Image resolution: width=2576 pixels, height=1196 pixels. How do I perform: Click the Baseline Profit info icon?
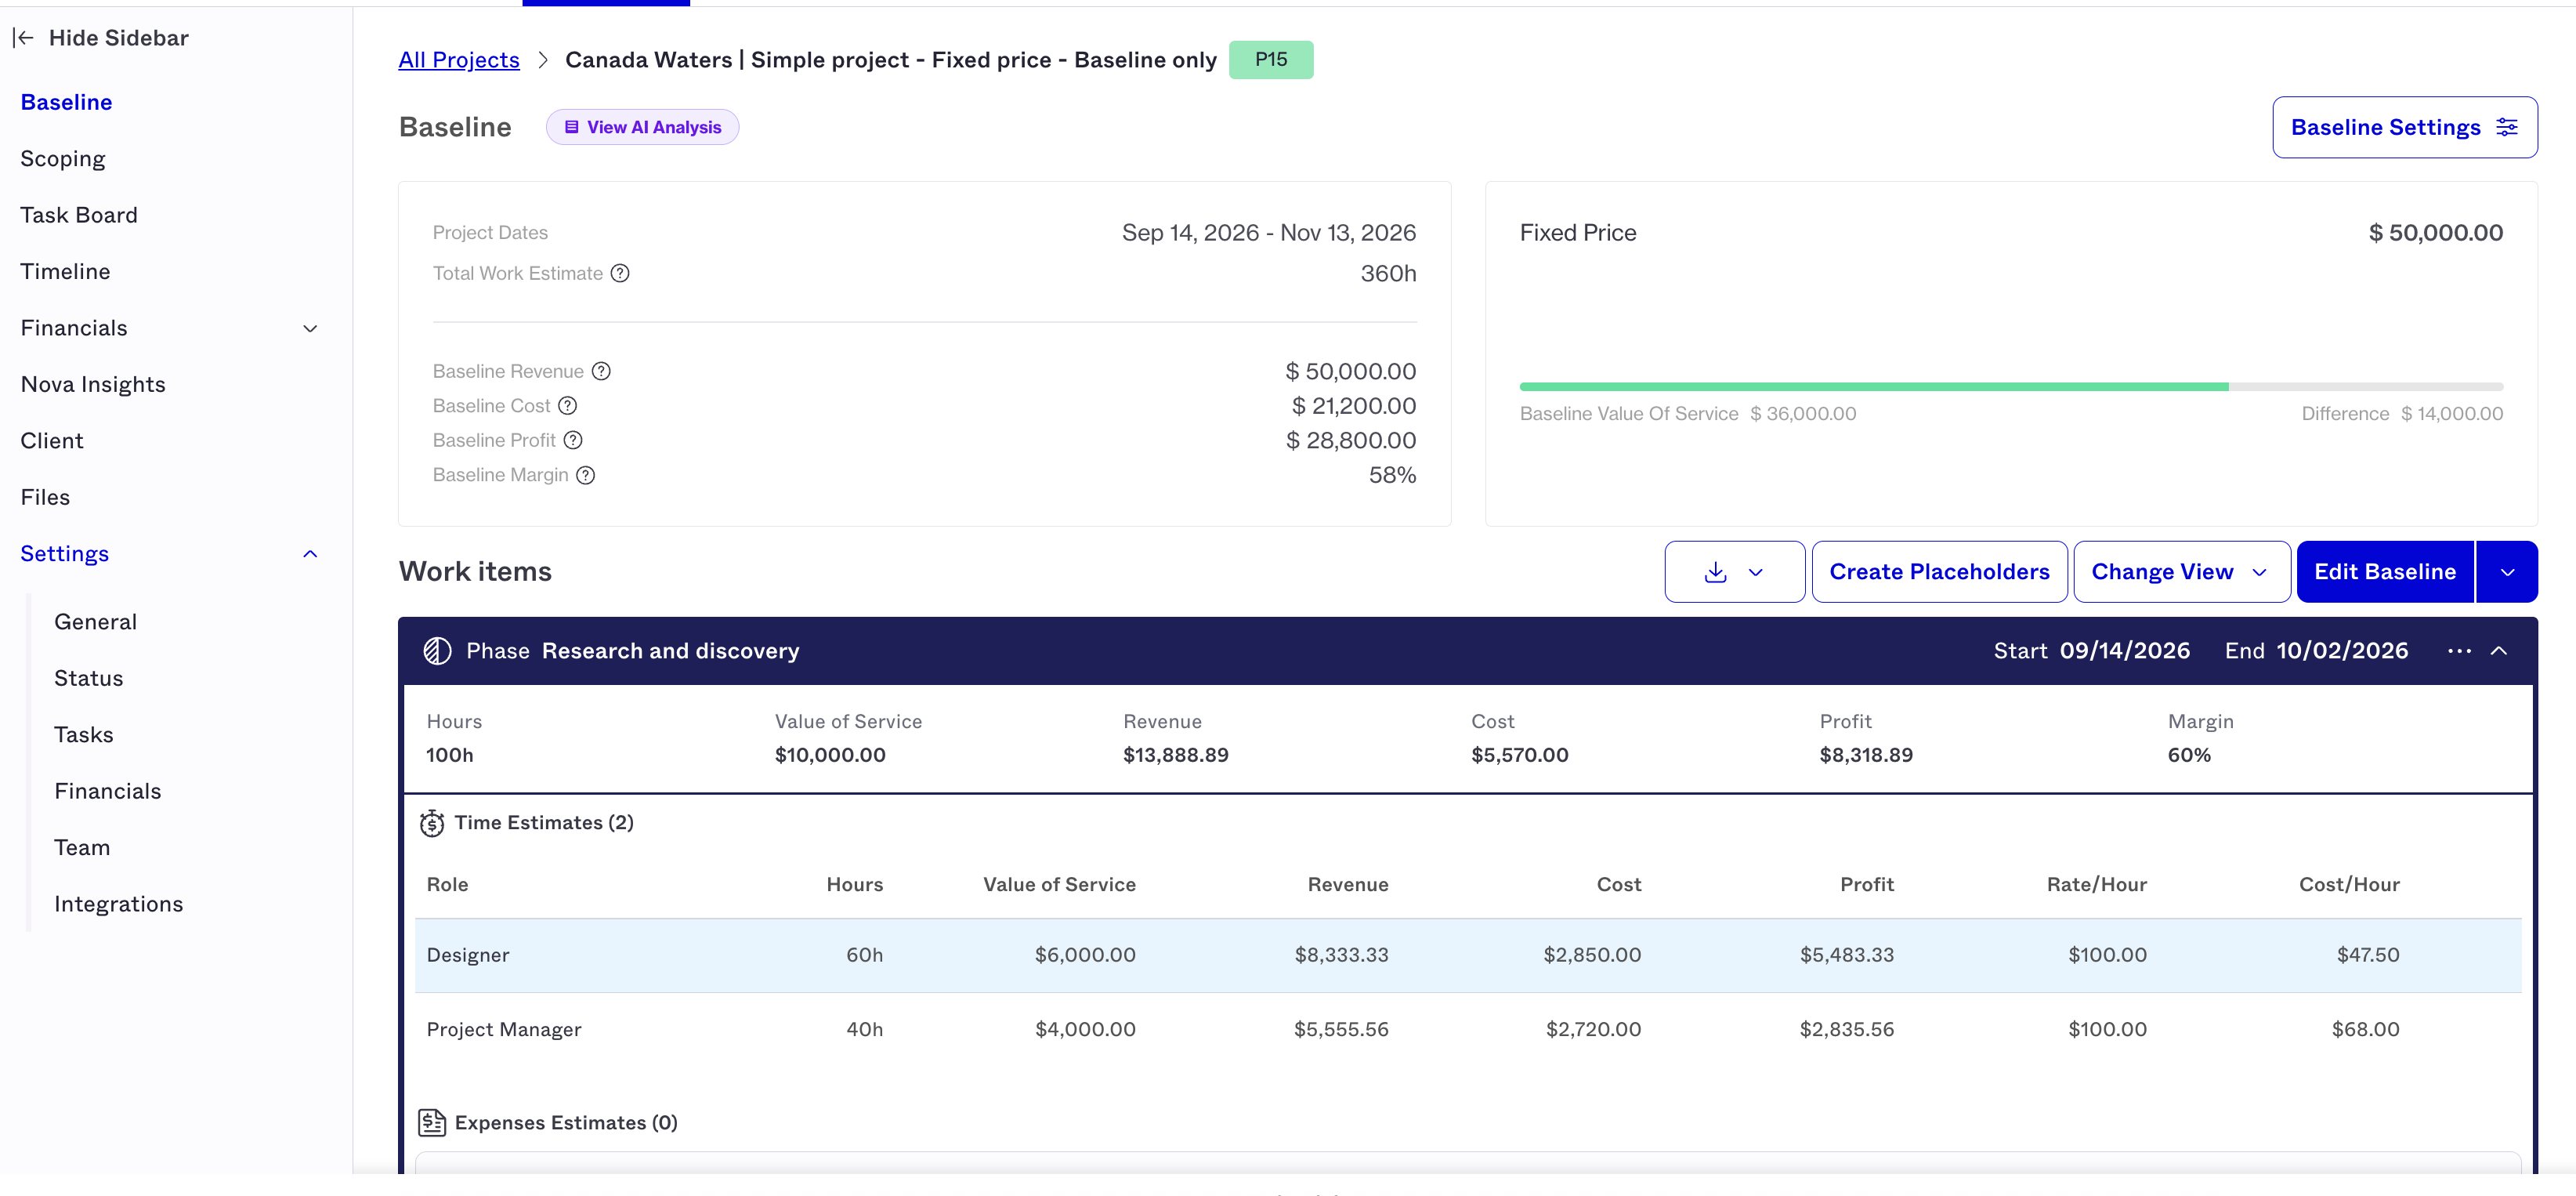(573, 440)
